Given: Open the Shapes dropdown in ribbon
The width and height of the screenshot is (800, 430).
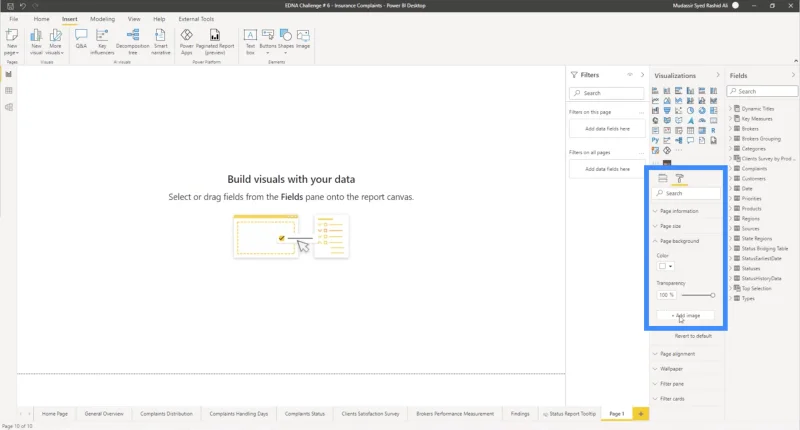Looking at the screenshot, I should [286, 42].
